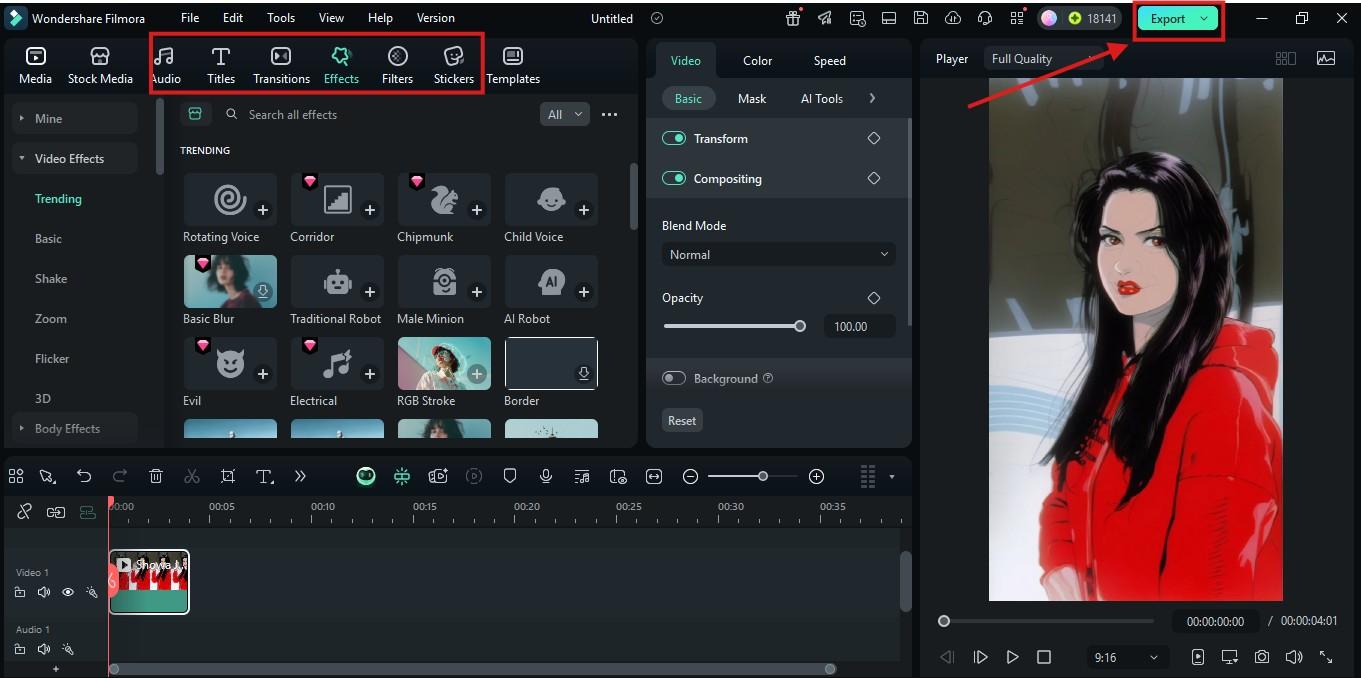Switch to the Color properties tab

coord(757,61)
